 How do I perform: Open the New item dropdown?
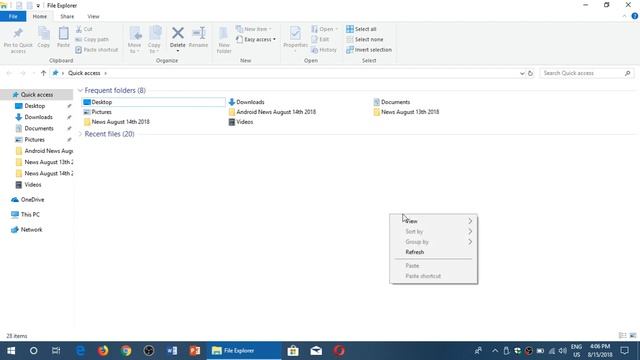(x=253, y=29)
